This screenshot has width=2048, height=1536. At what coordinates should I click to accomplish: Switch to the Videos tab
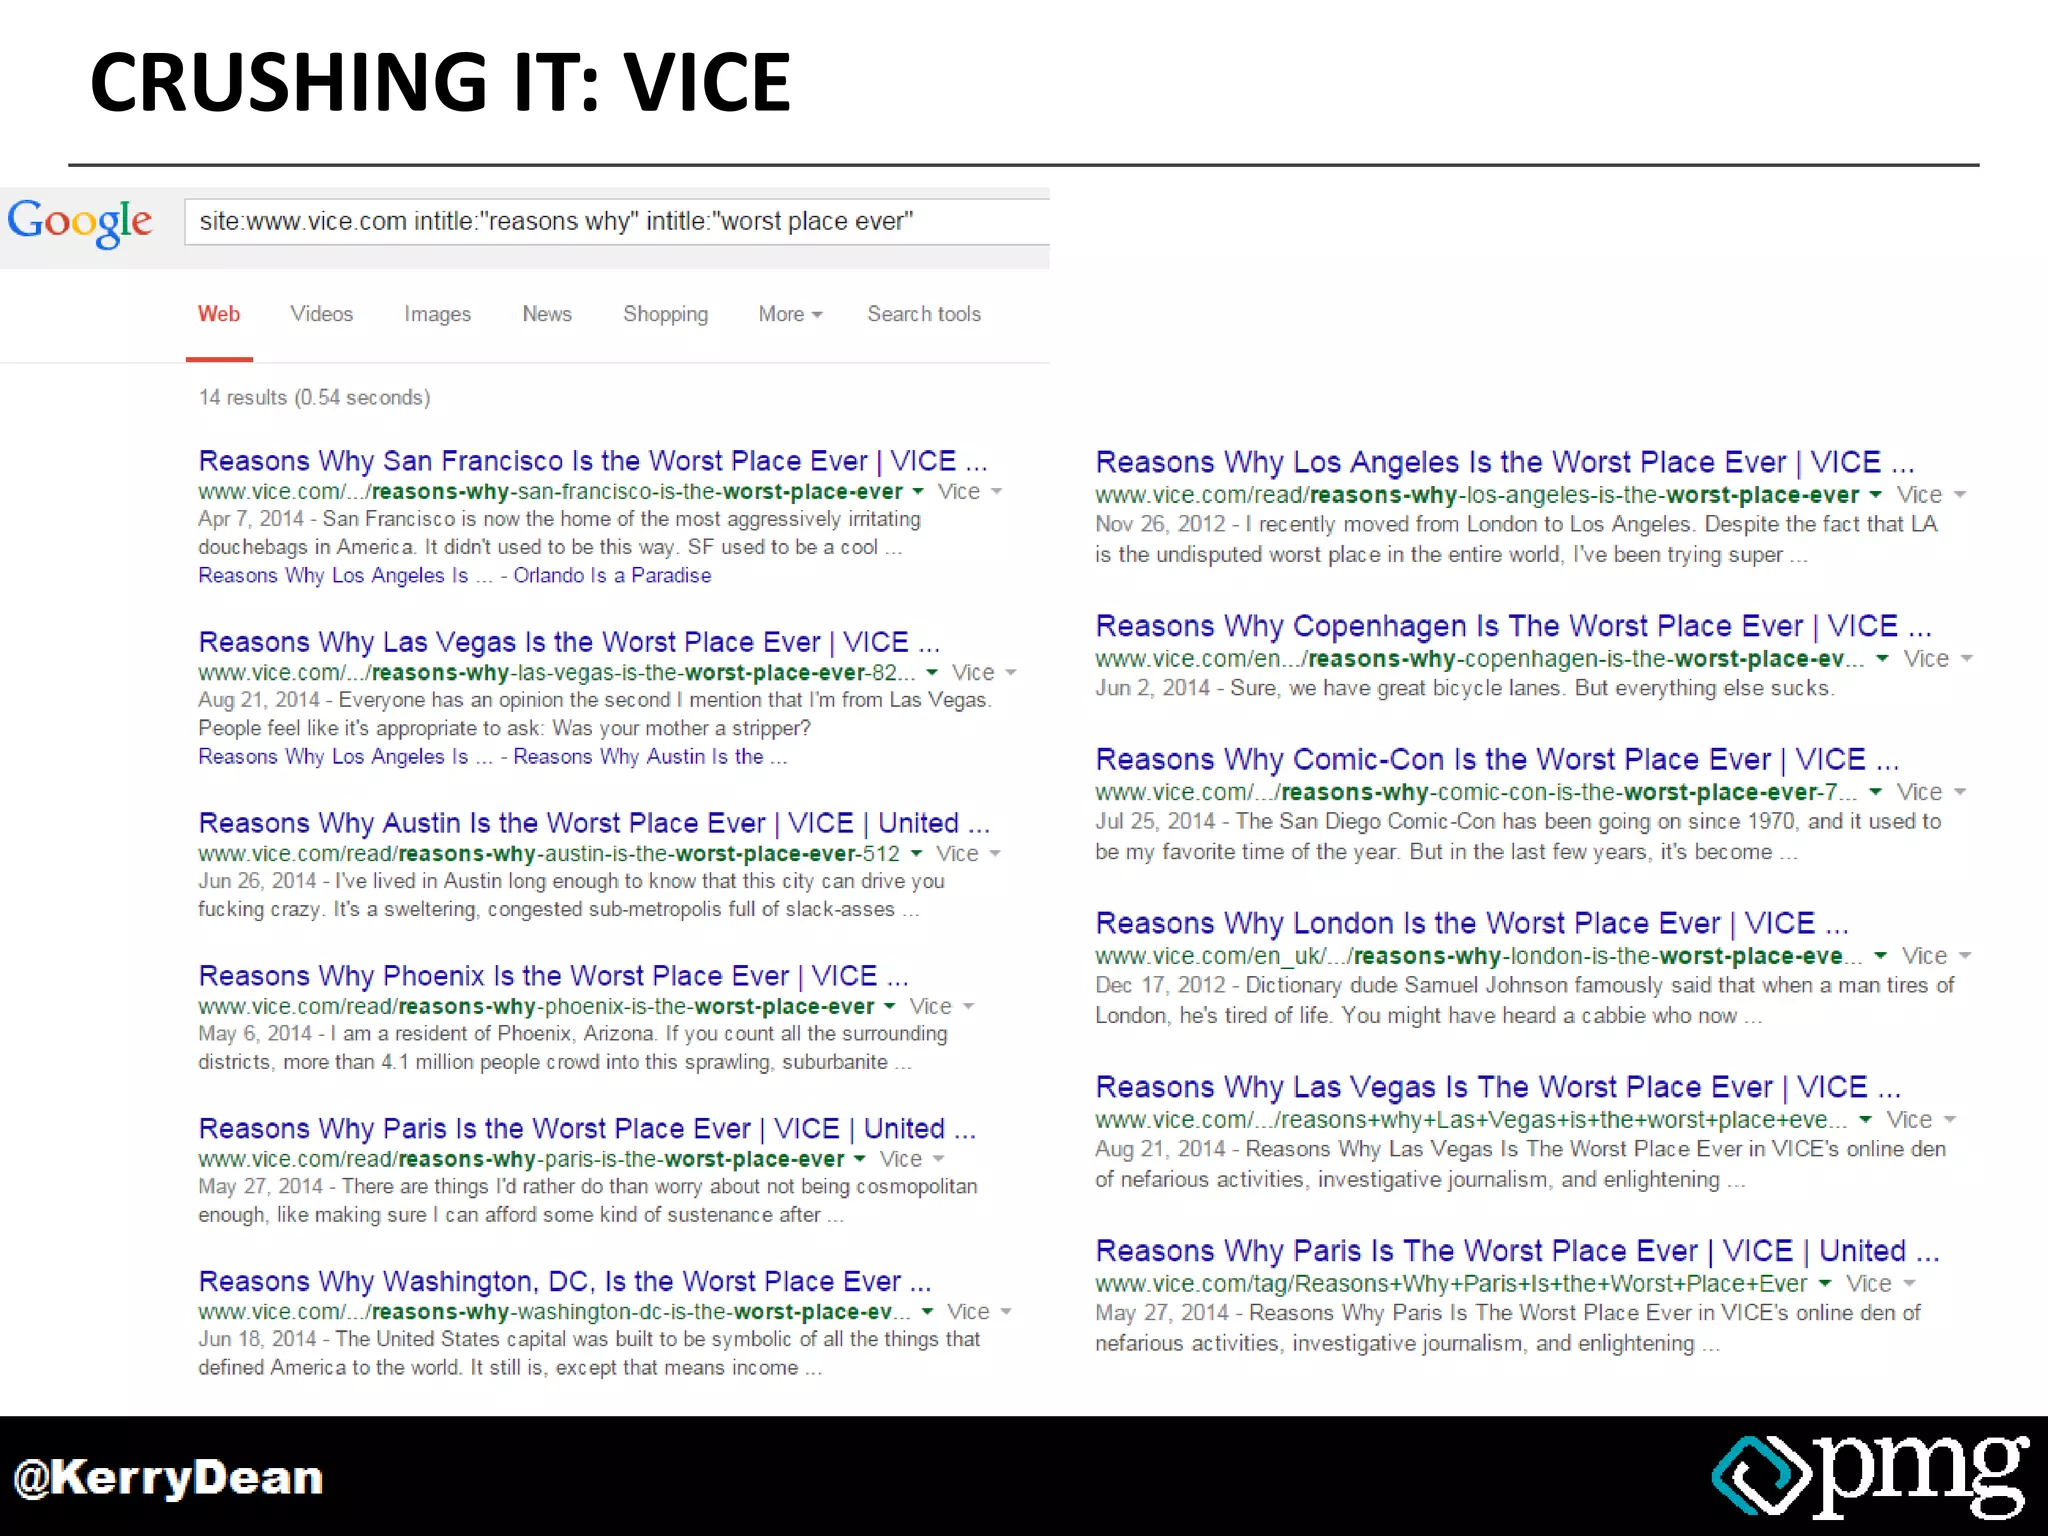pyautogui.click(x=322, y=314)
